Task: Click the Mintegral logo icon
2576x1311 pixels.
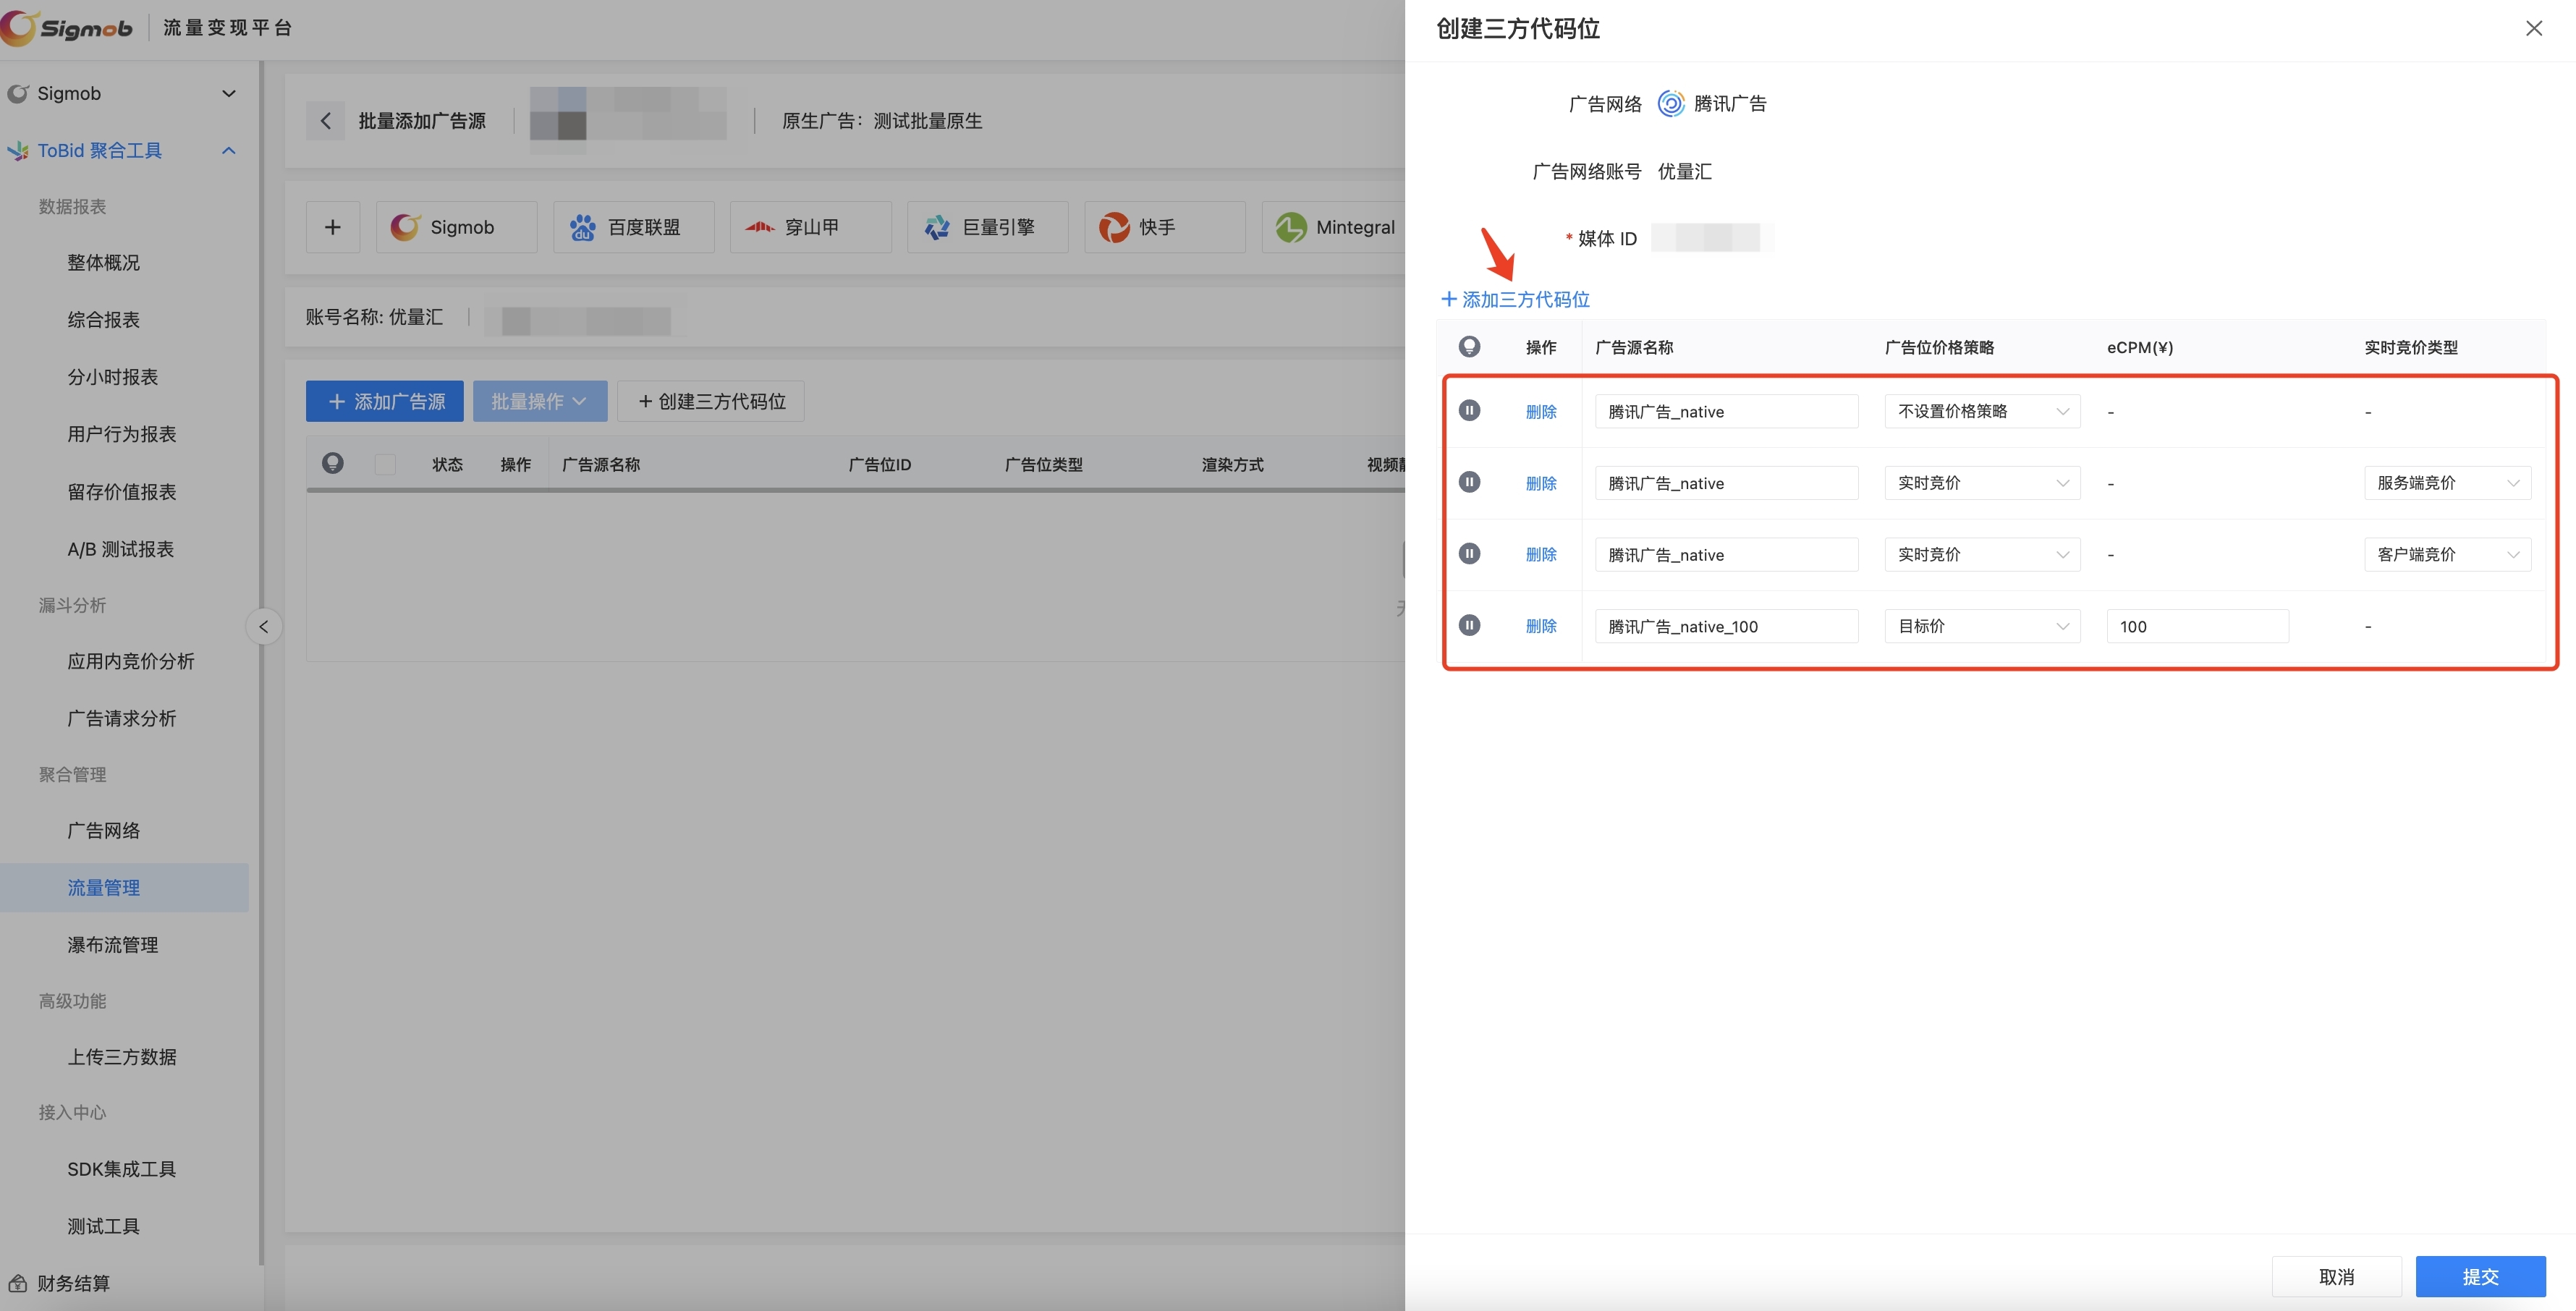Action: click(1291, 228)
